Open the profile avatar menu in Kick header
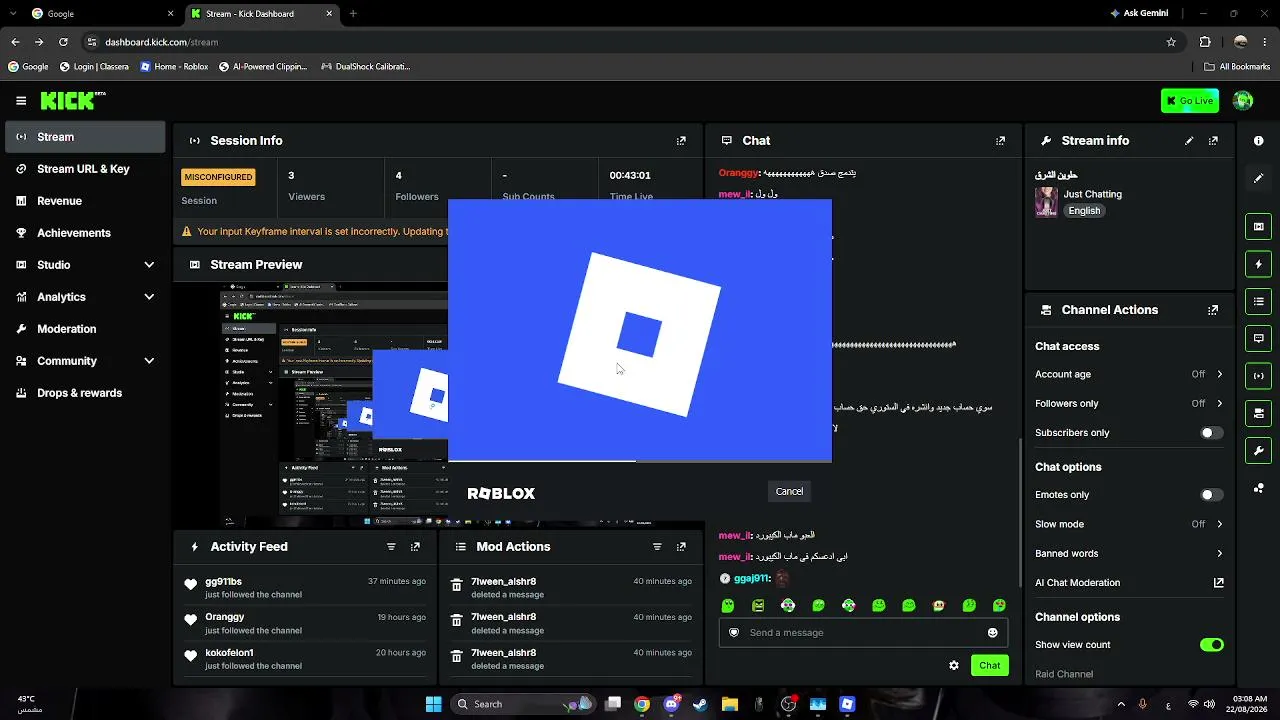 pyautogui.click(x=1243, y=101)
